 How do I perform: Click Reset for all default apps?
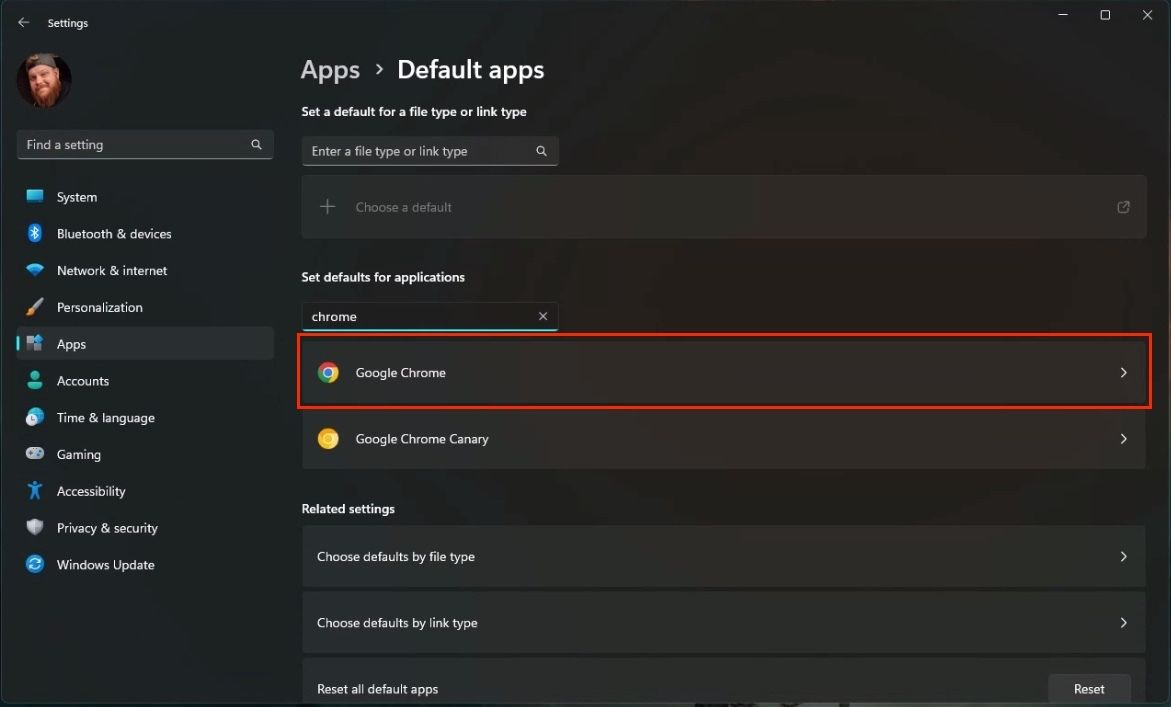point(1089,689)
